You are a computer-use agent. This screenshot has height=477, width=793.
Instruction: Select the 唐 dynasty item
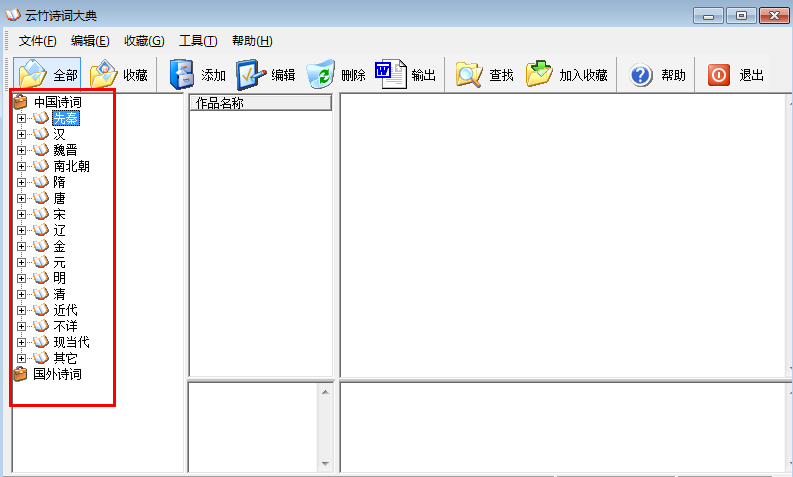(59, 198)
